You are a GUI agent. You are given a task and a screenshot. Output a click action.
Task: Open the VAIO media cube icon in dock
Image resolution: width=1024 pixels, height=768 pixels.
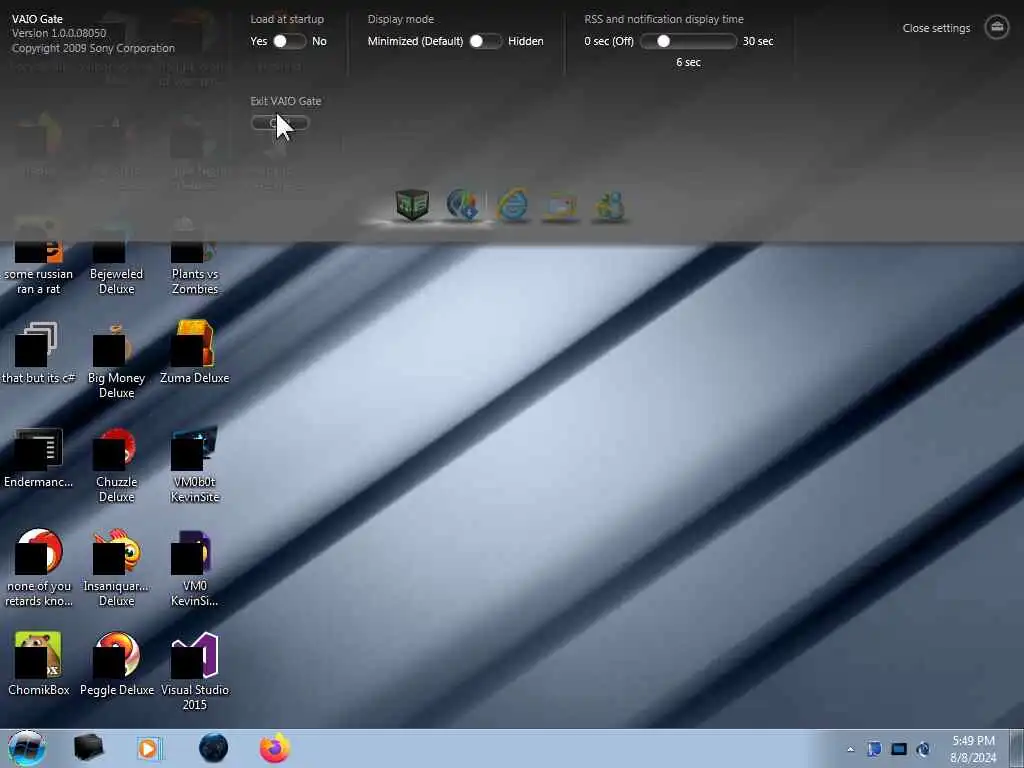click(412, 205)
